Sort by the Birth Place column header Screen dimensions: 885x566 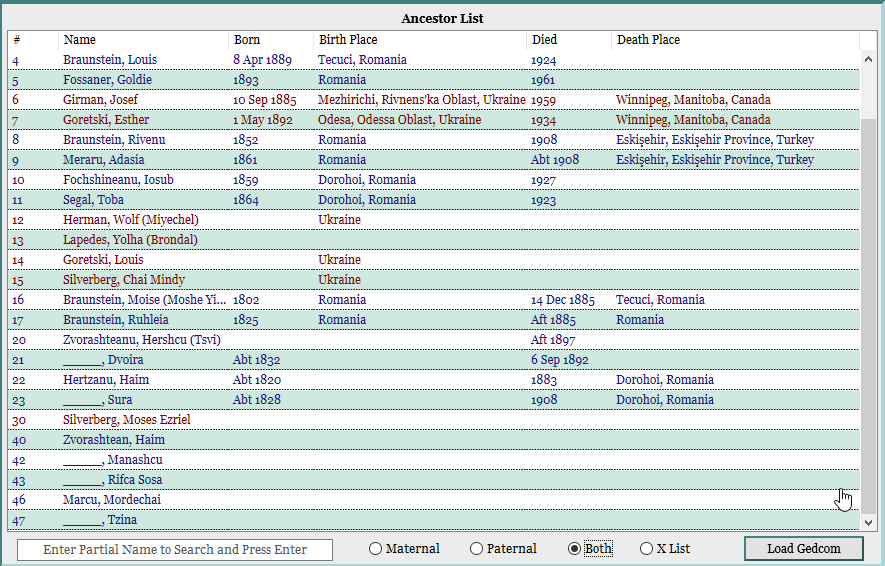tap(420, 40)
